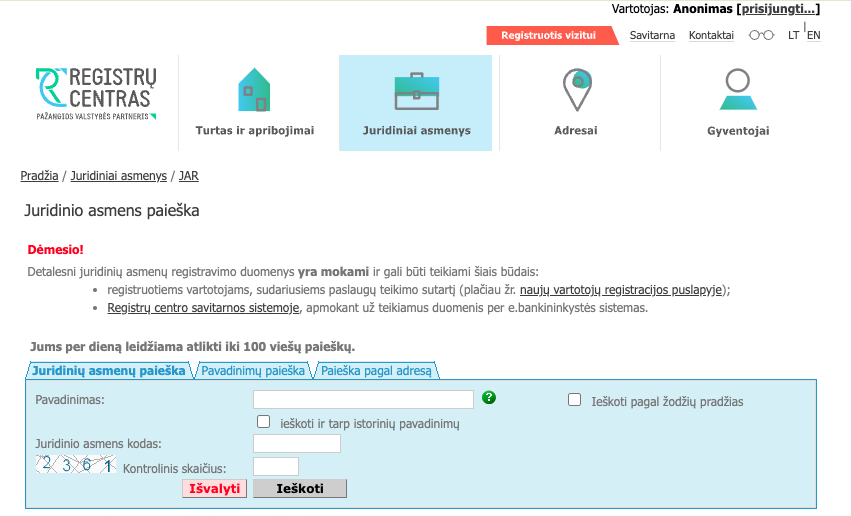Screen dimensions: 851x516
Task: Focus the Kontrolinis skaičius input field
Action: (x=276, y=467)
